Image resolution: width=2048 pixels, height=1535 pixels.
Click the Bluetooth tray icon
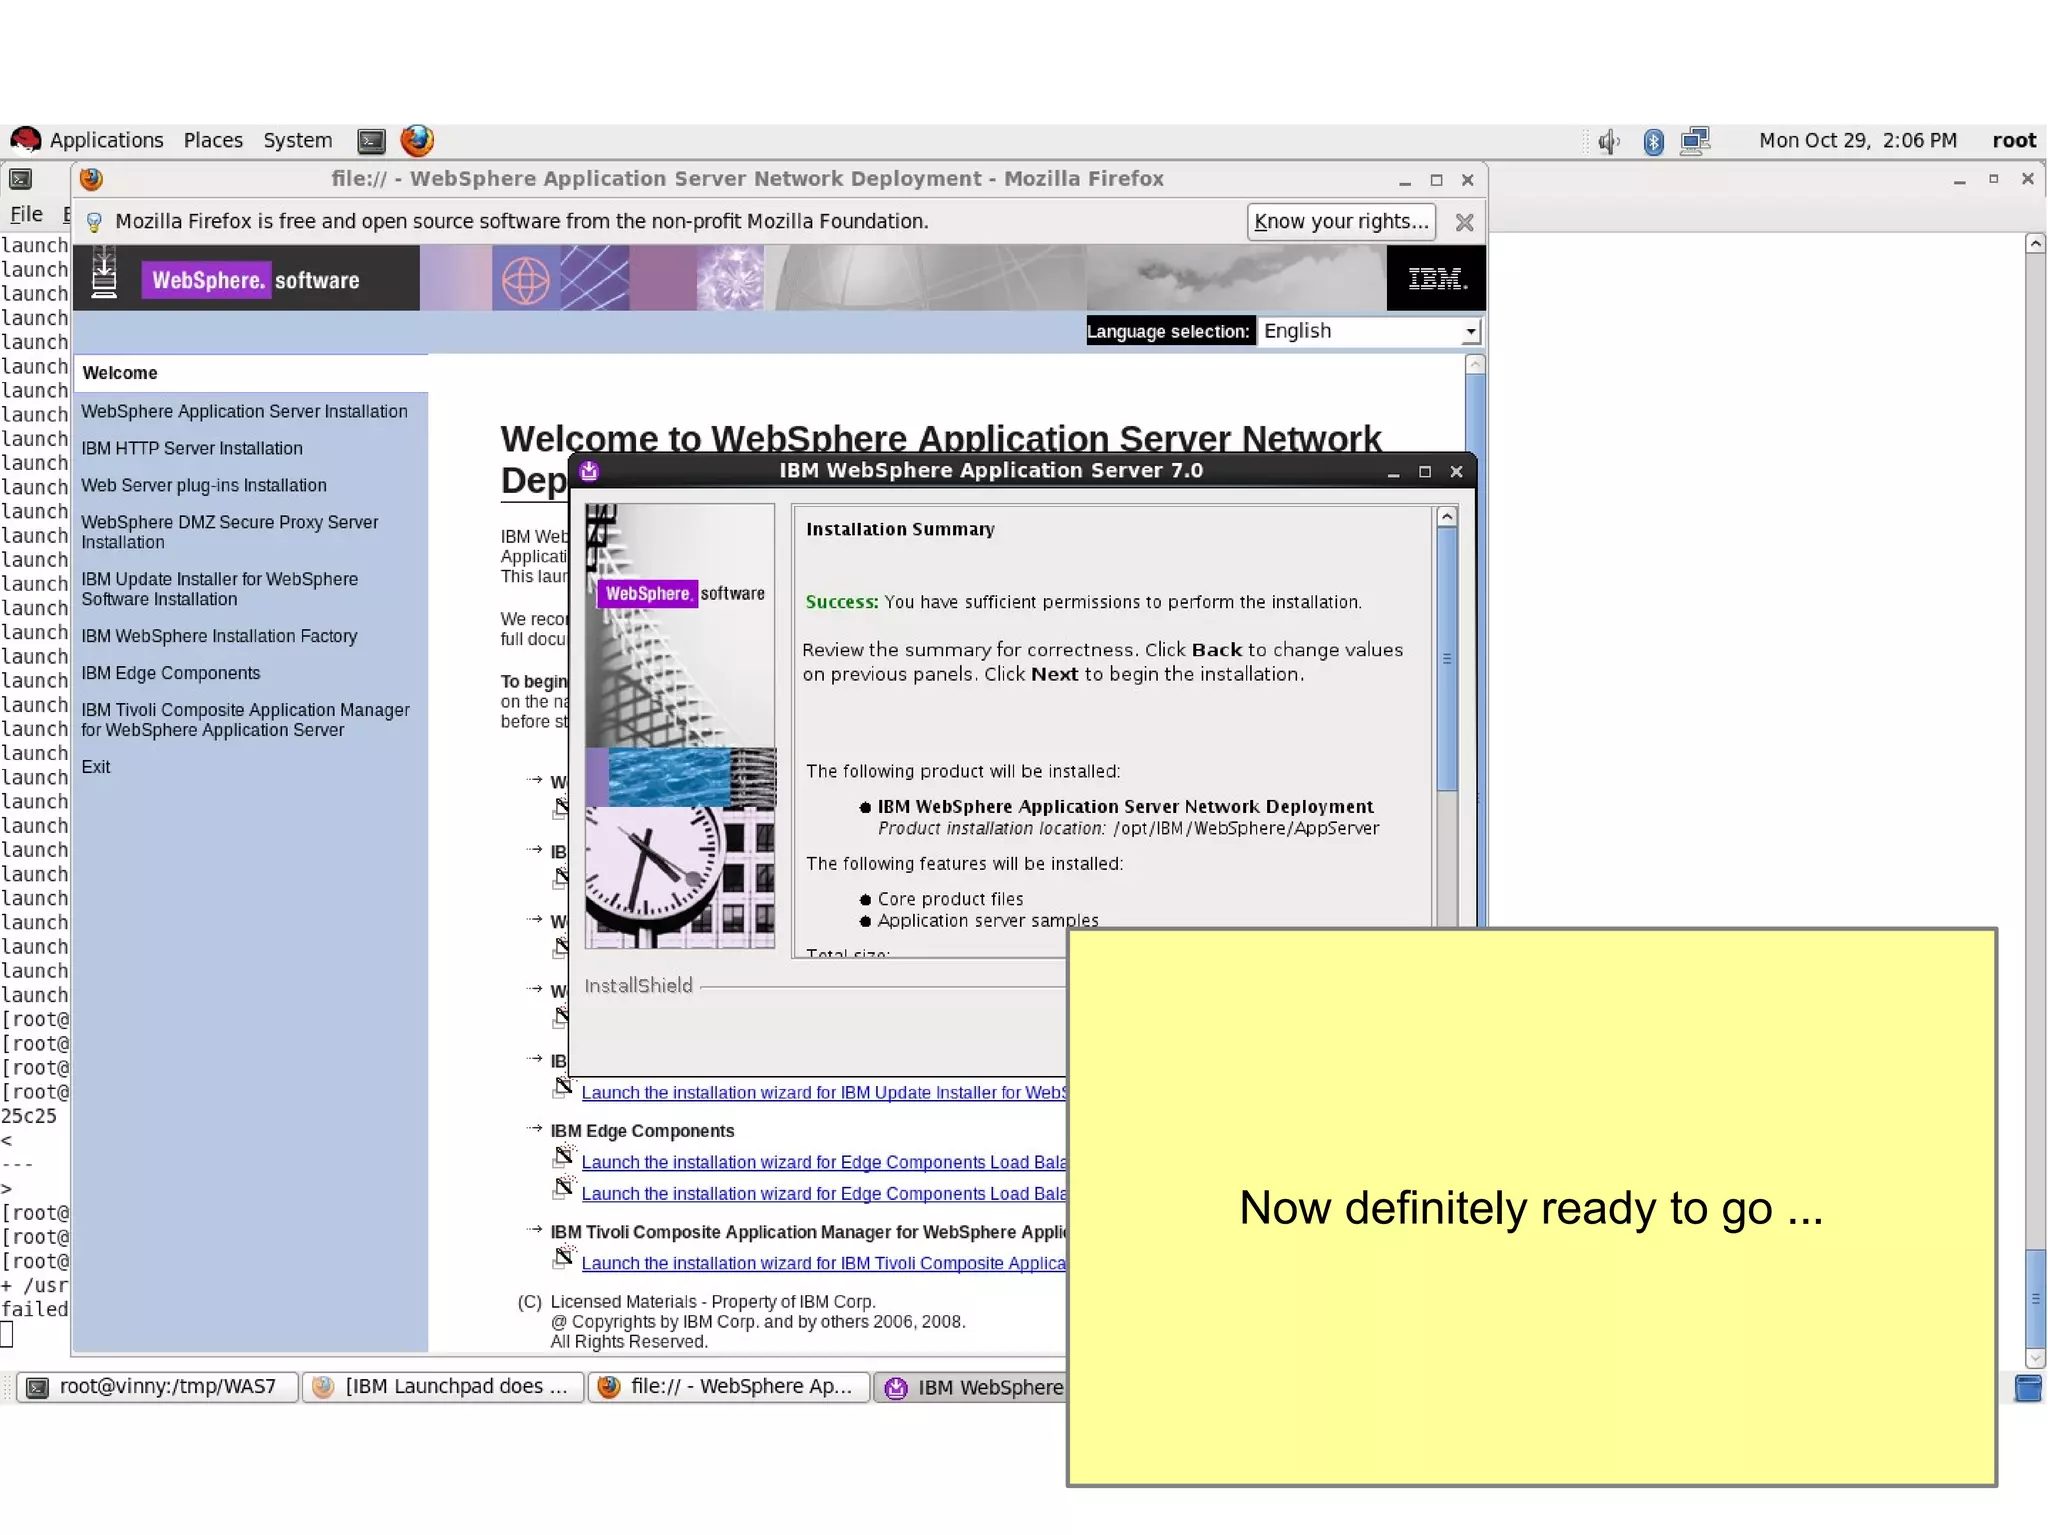click(x=1653, y=141)
